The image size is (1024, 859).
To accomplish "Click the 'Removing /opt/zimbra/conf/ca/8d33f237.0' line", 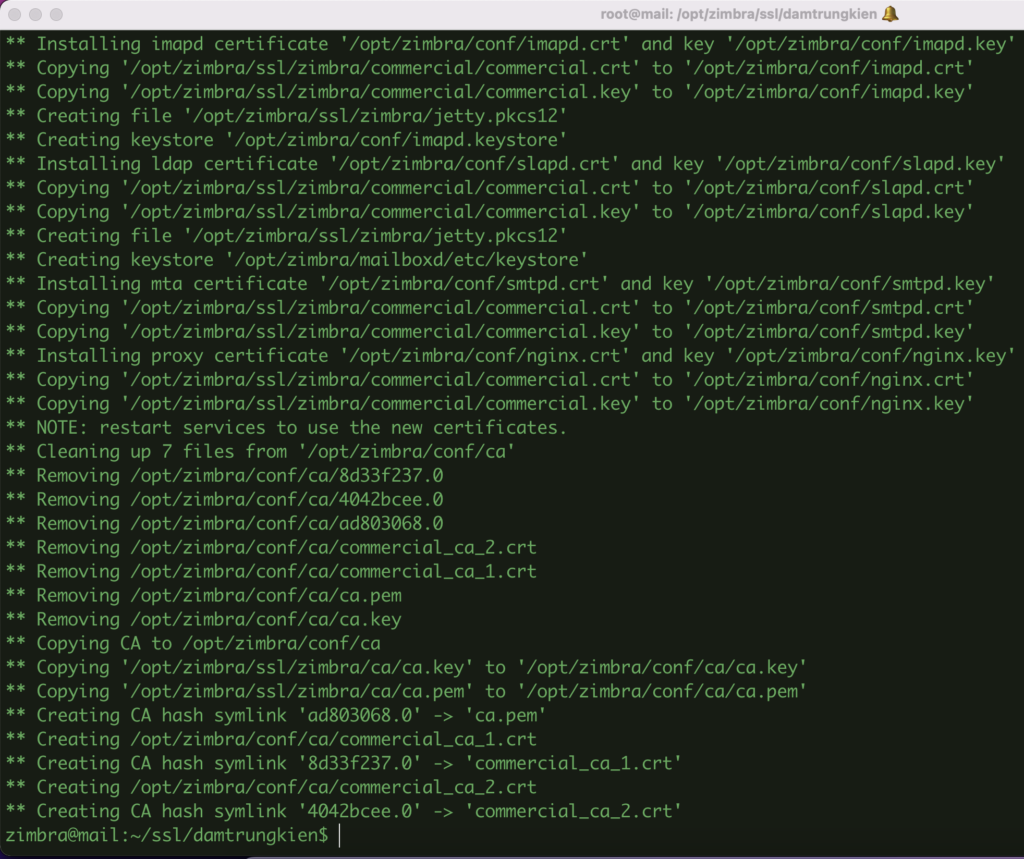I will [x=225, y=476].
